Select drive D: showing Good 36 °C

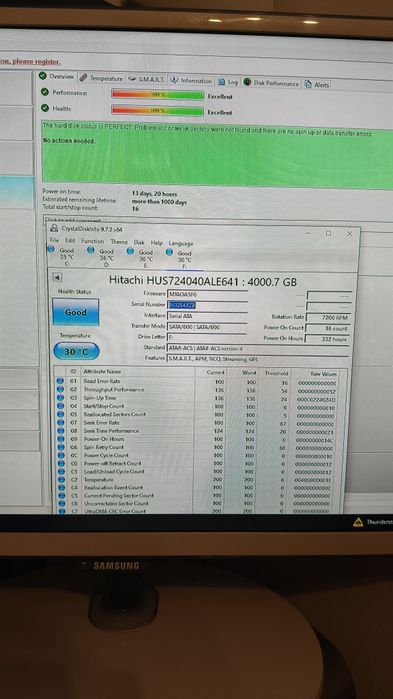[x=103, y=257]
